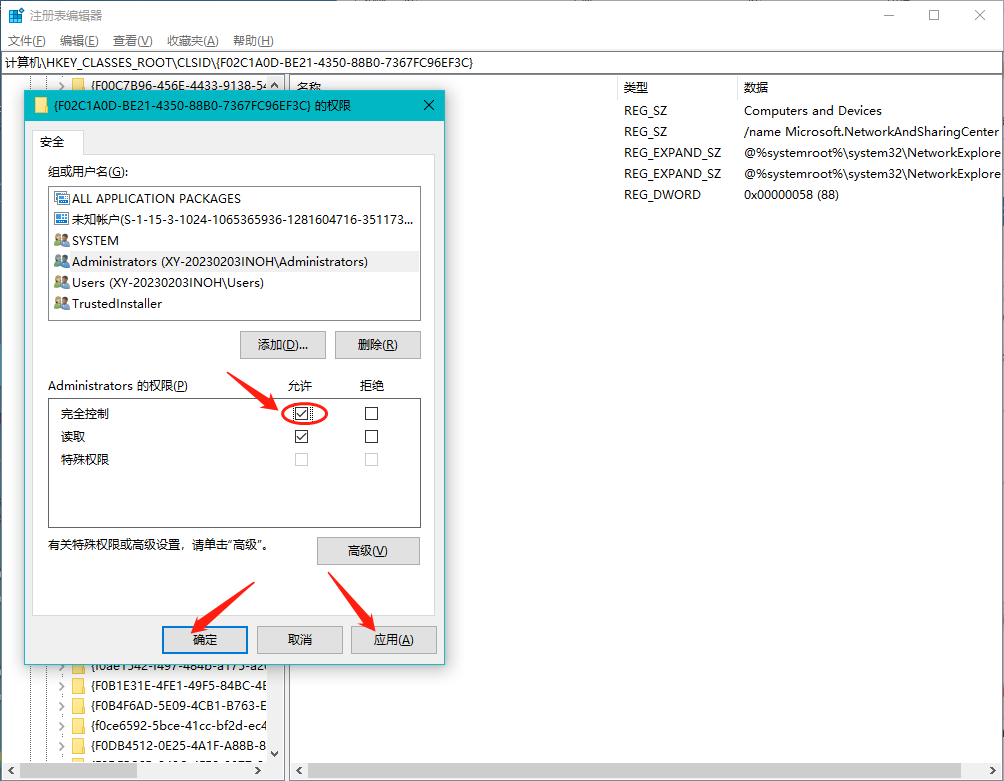Screen dimensions: 1004x781
Task: Click the 添加(D)... button
Action: pyautogui.click(x=283, y=345)
